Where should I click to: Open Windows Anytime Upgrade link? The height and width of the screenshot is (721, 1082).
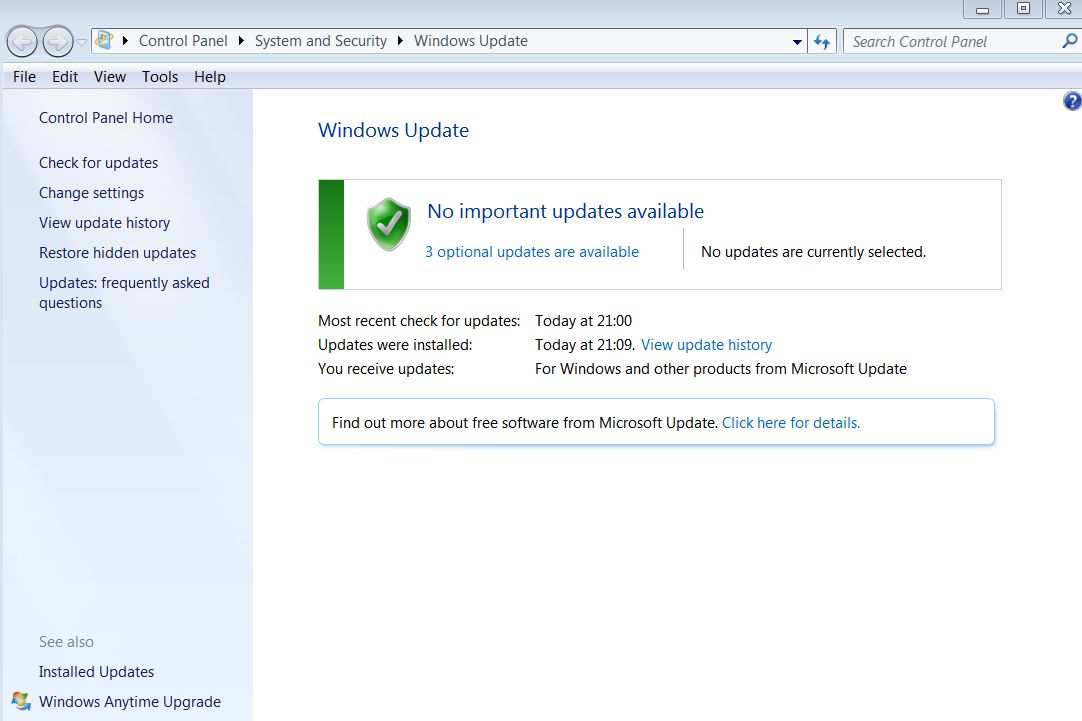[x=130, y=702]
